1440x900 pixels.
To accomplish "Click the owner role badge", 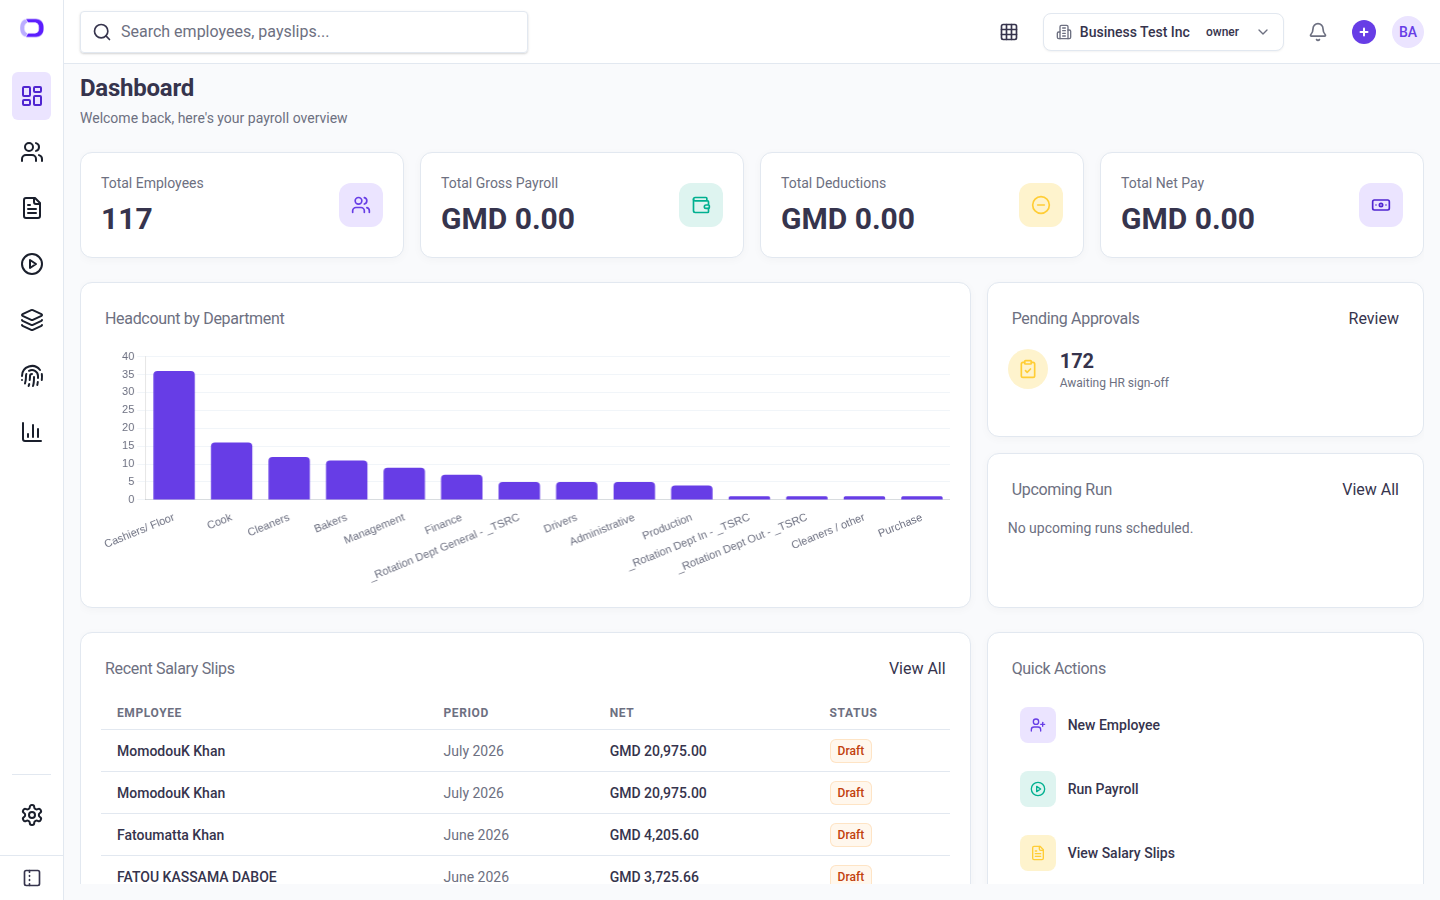I will coord(1222,32).
